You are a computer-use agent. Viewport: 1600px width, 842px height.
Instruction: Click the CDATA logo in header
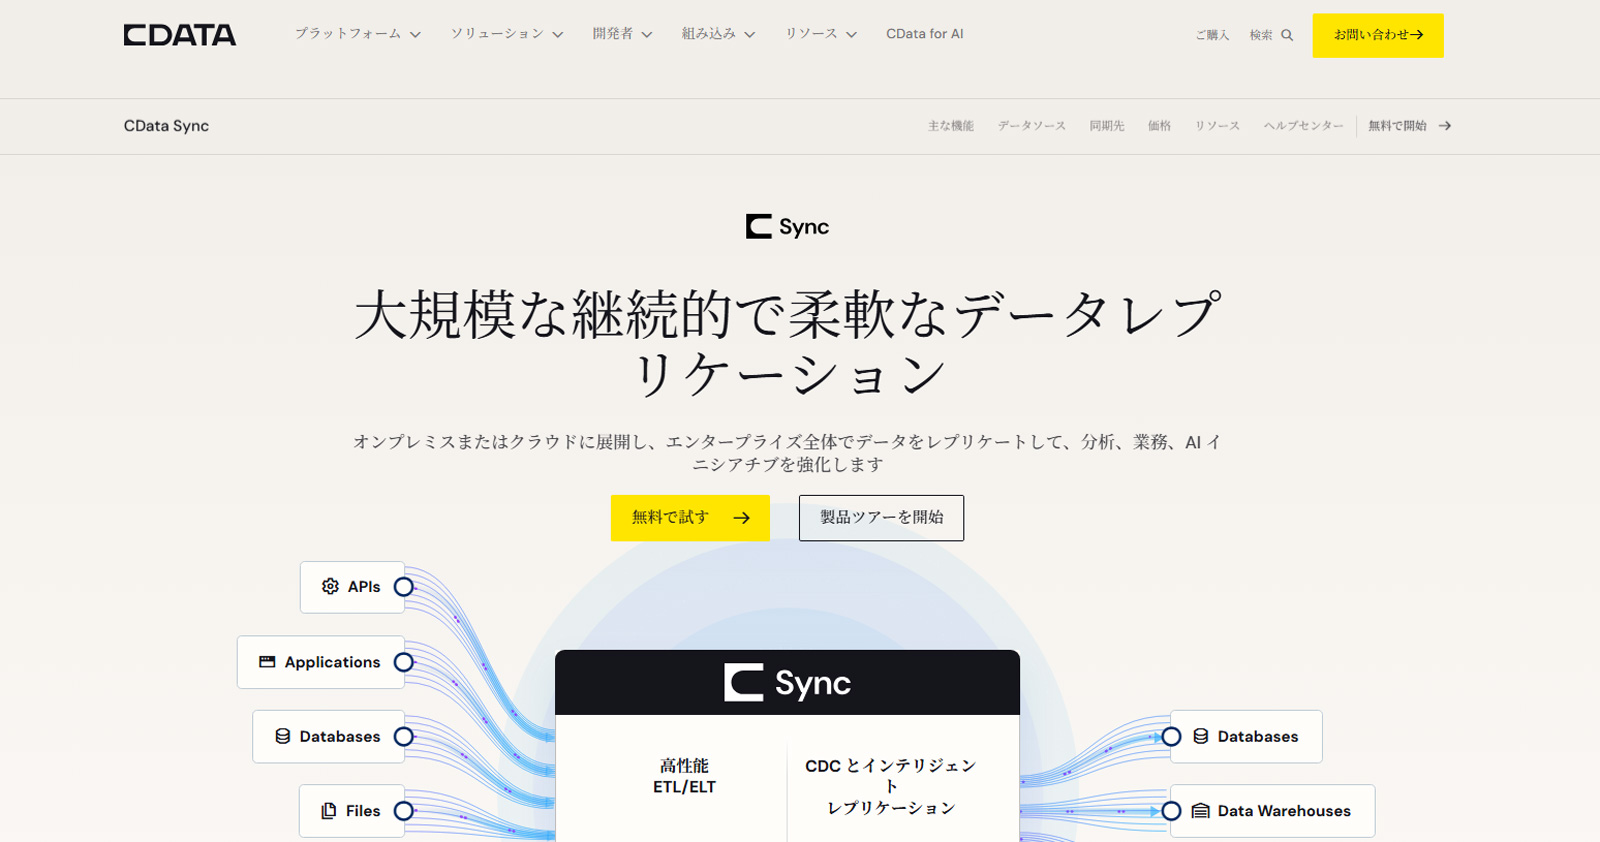coord(180,35)
